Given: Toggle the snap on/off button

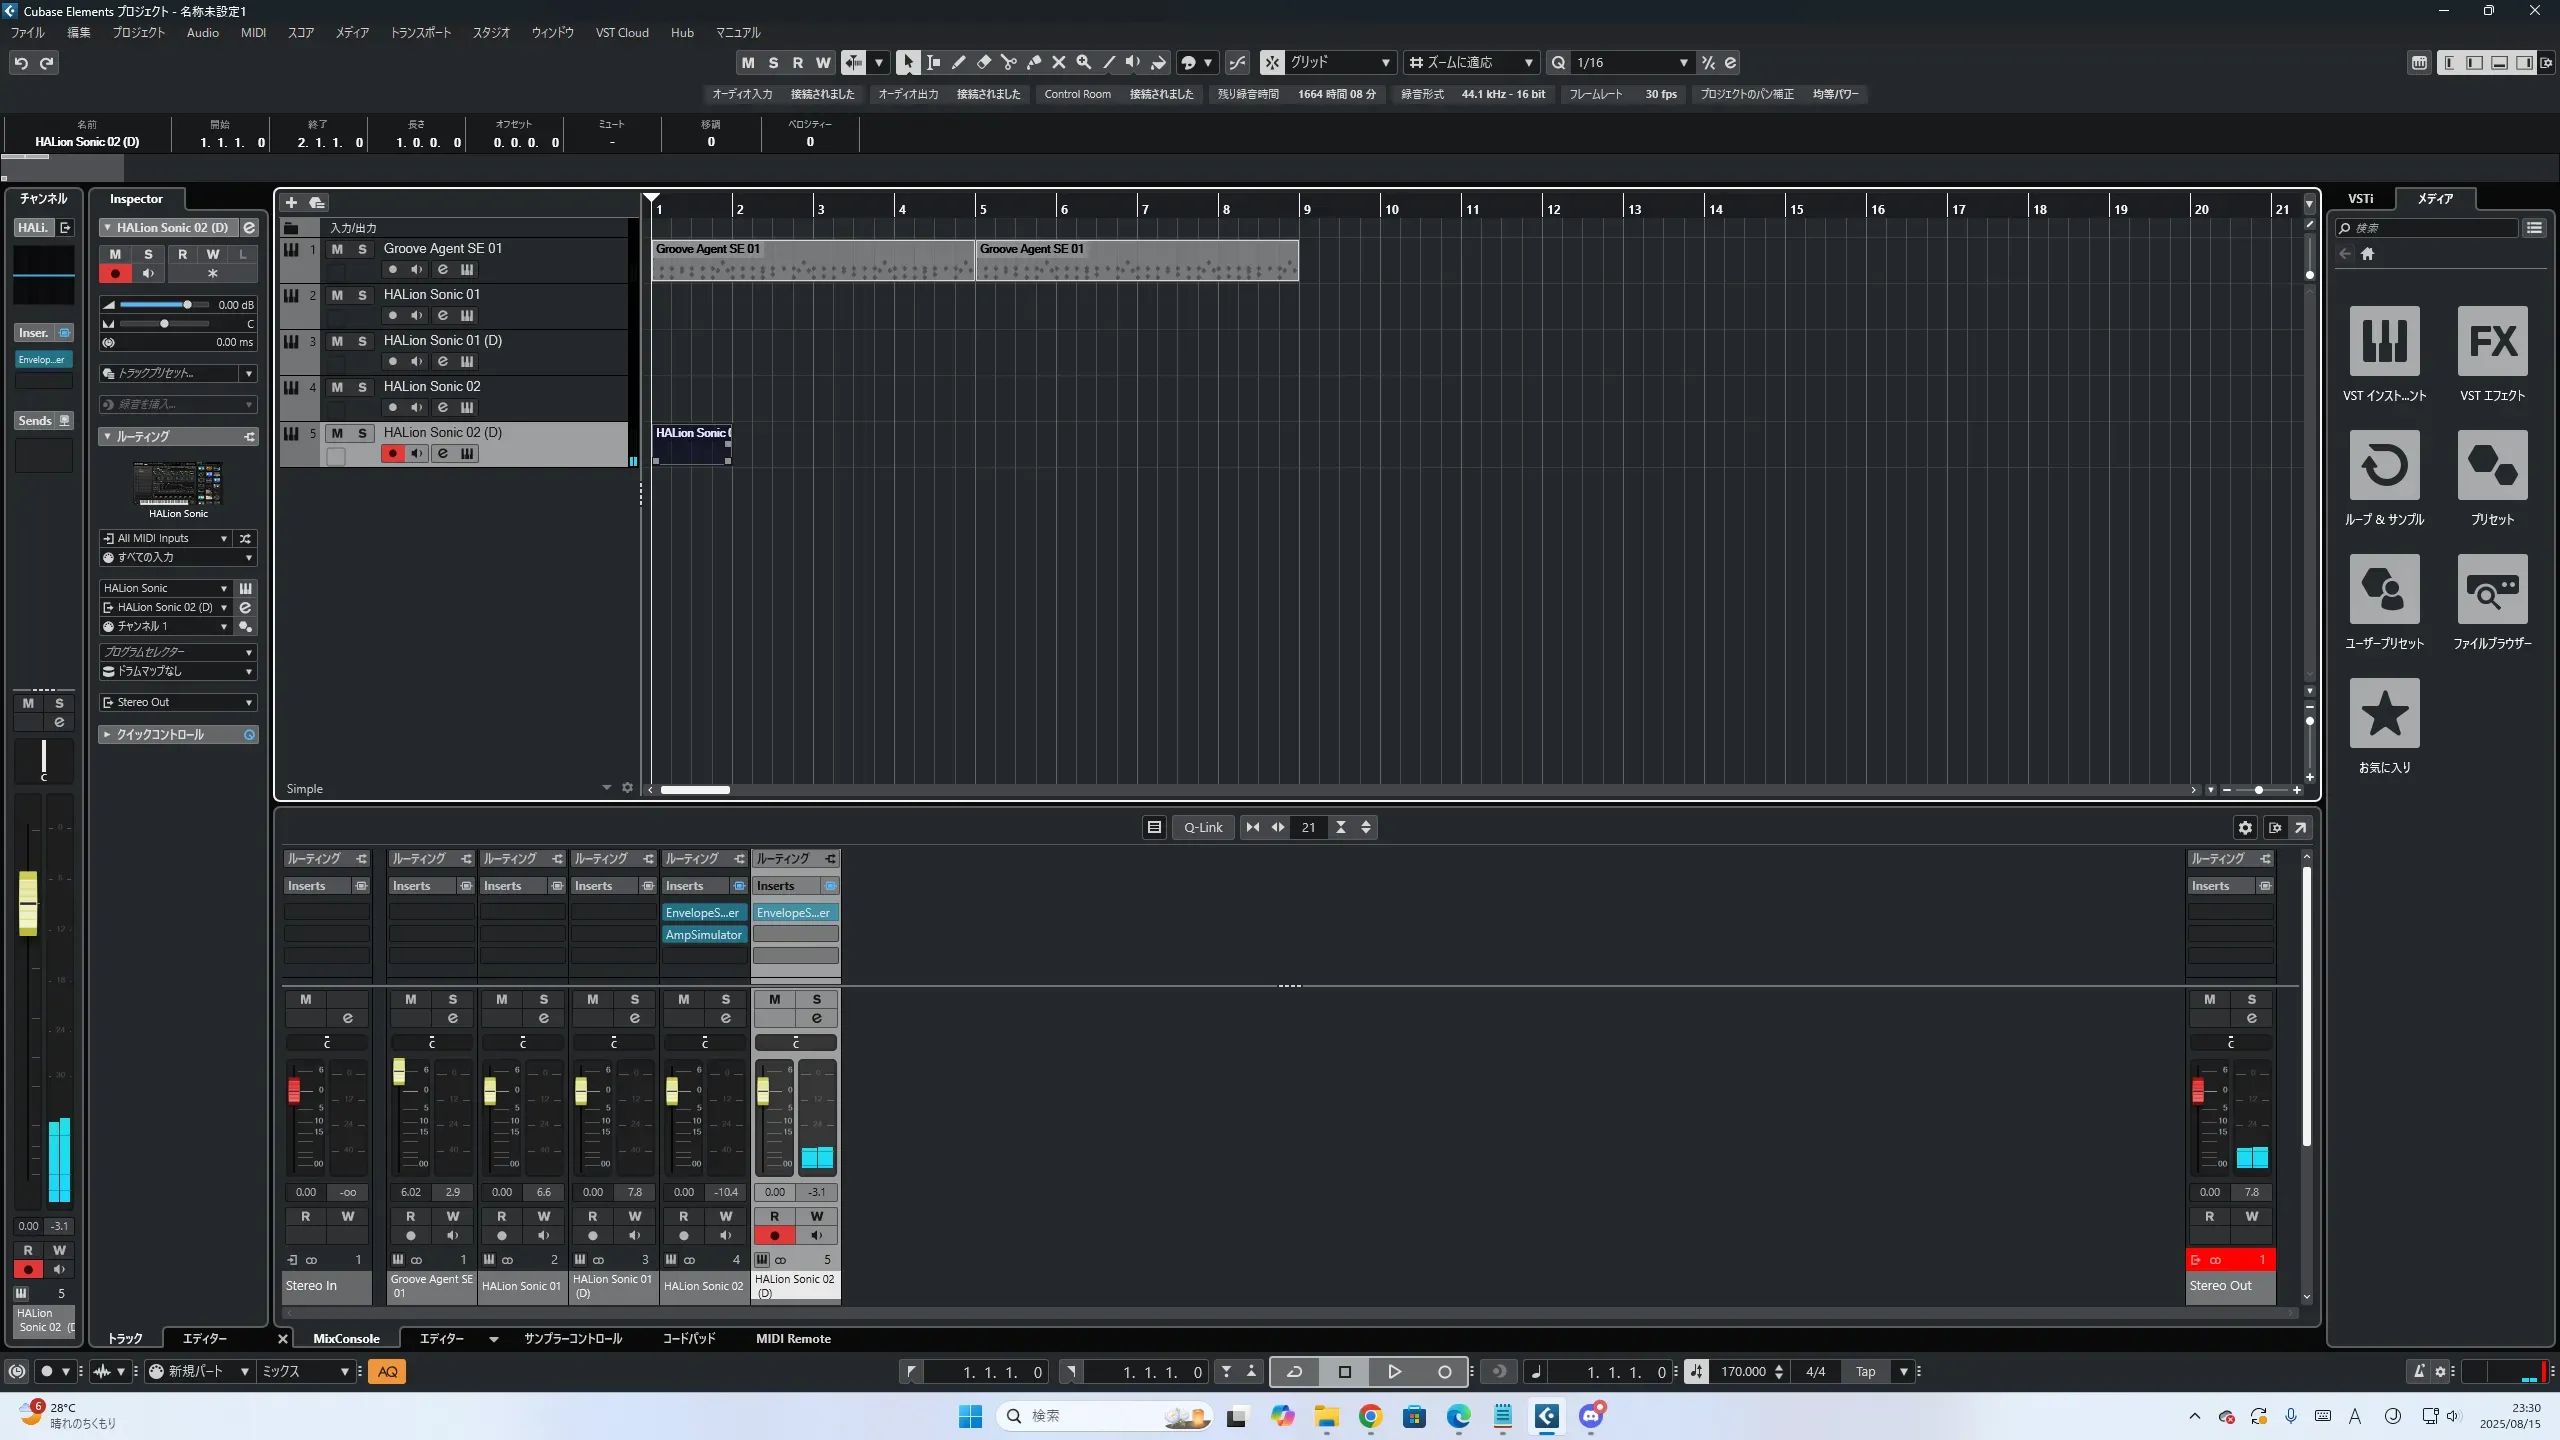Looking at the screenshot, I should 1271,63.
